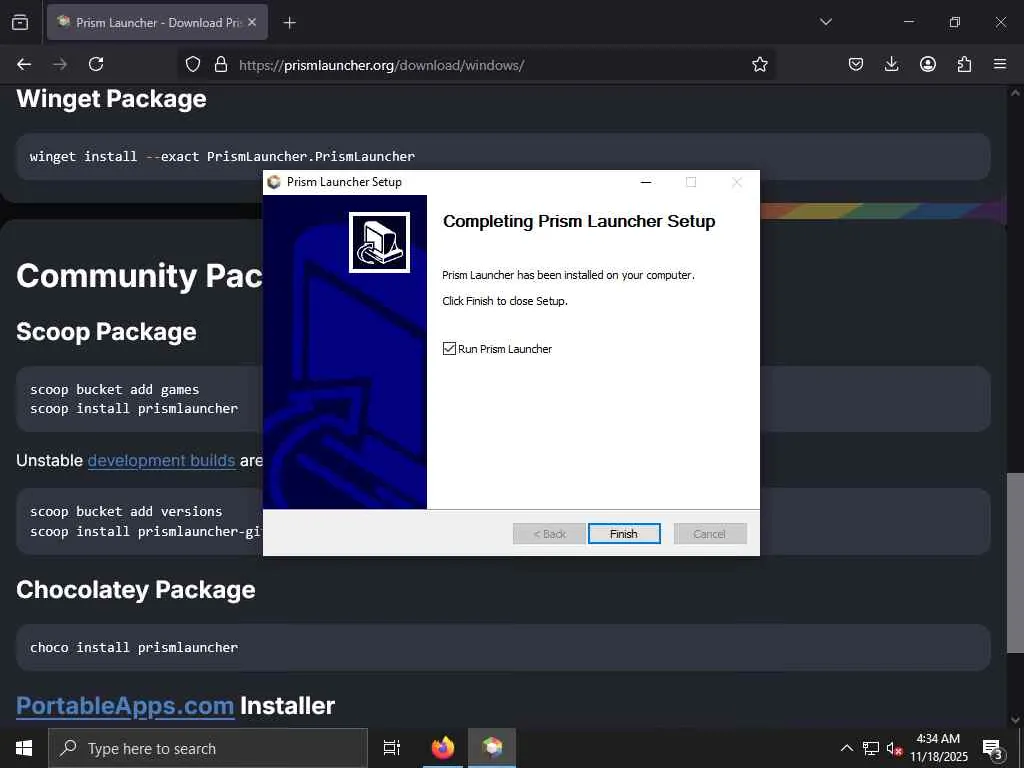Show hidden system tray icons
The height and width of the screenshot is (768, 1024).
(x=846, y=748)
